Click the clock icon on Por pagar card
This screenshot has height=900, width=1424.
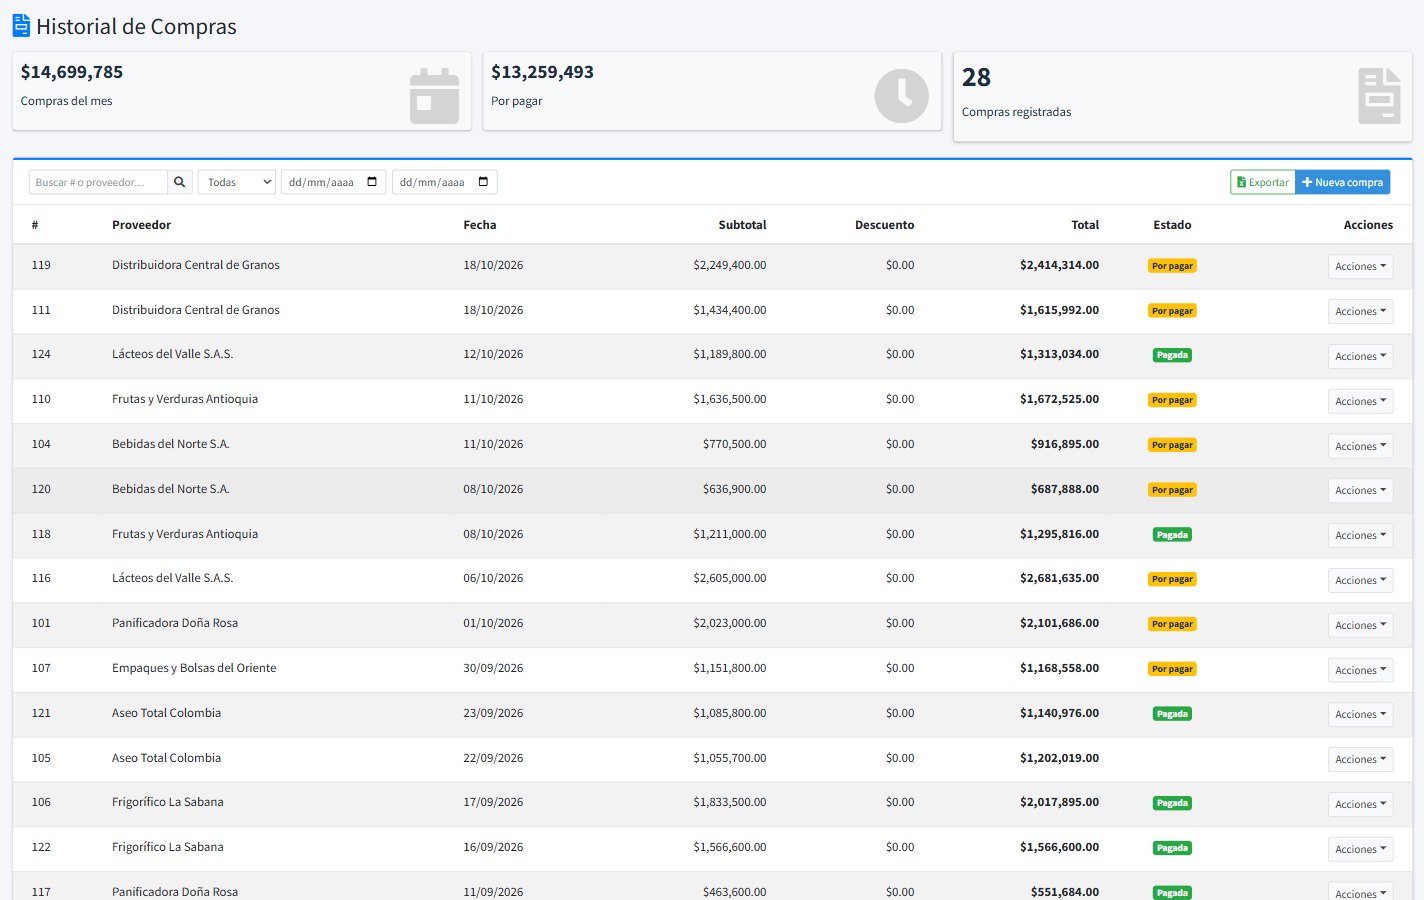tap(902, 96)
